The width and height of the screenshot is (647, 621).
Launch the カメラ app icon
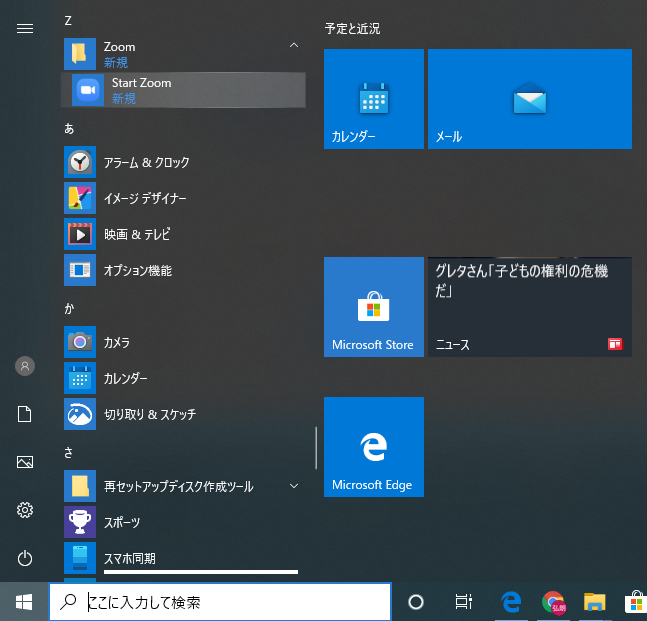pyautogui.click(x=80, y=342)
